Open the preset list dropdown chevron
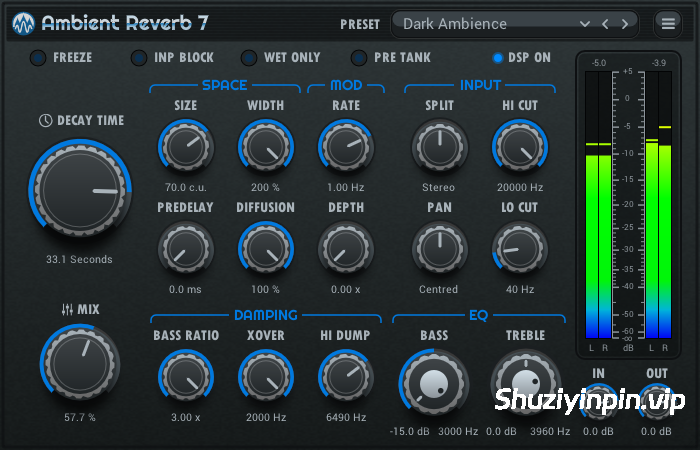 pos(584,24)
